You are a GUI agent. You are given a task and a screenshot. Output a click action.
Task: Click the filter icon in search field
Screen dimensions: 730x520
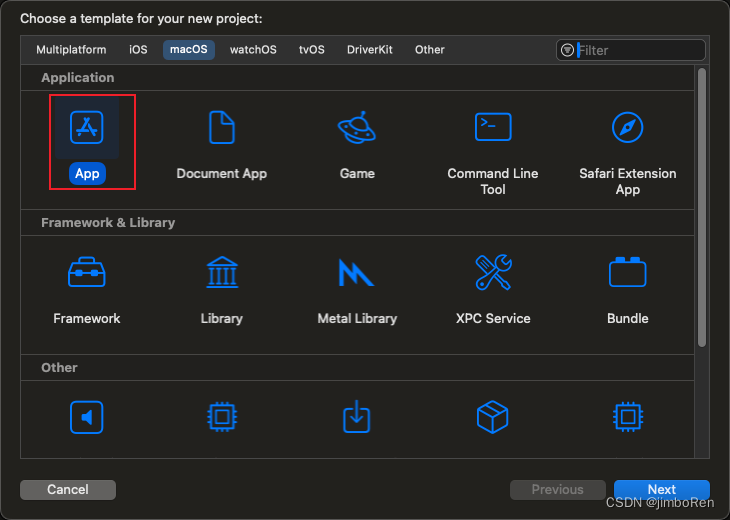(567, 50)
